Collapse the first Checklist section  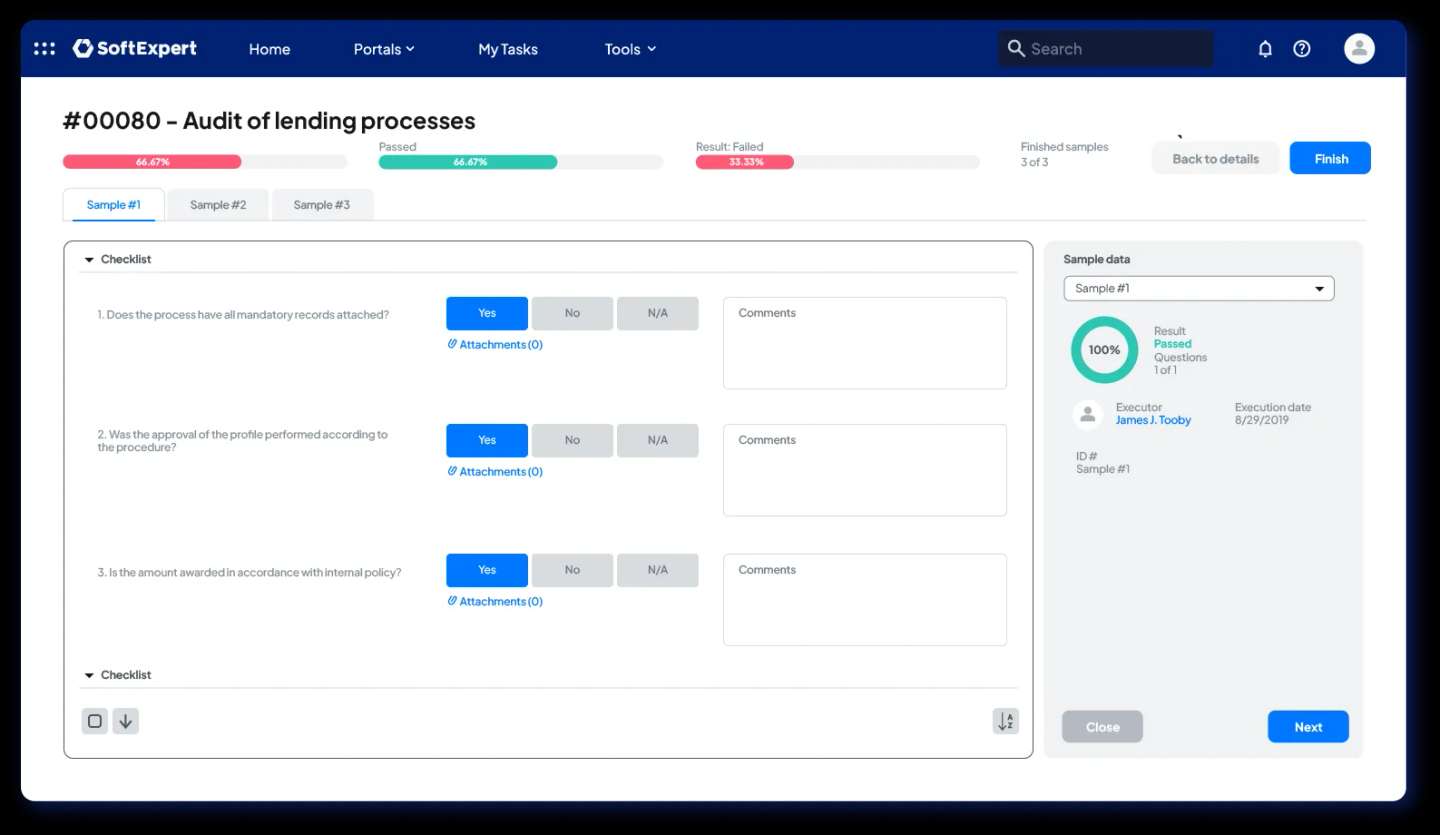click(x=89, y=260)
